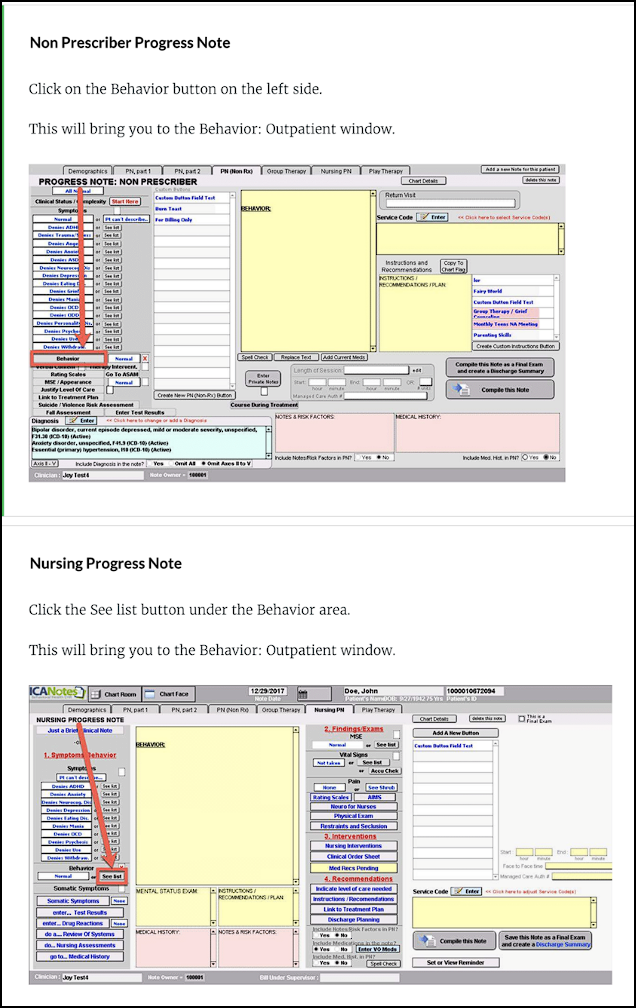
Task: Click Enter Private Notes button
Action: [x=264, y=379]
